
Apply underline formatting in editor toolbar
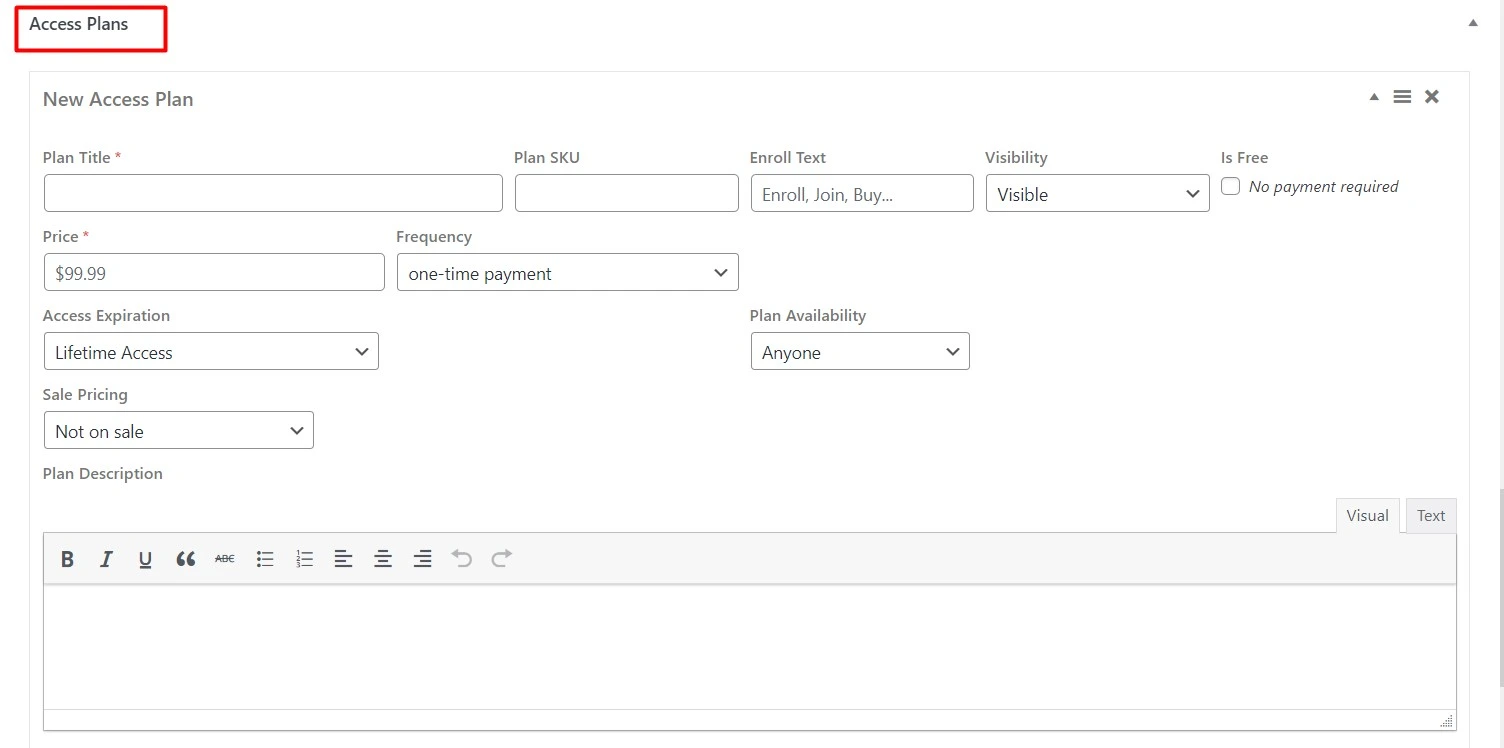(x=145, y=559)
